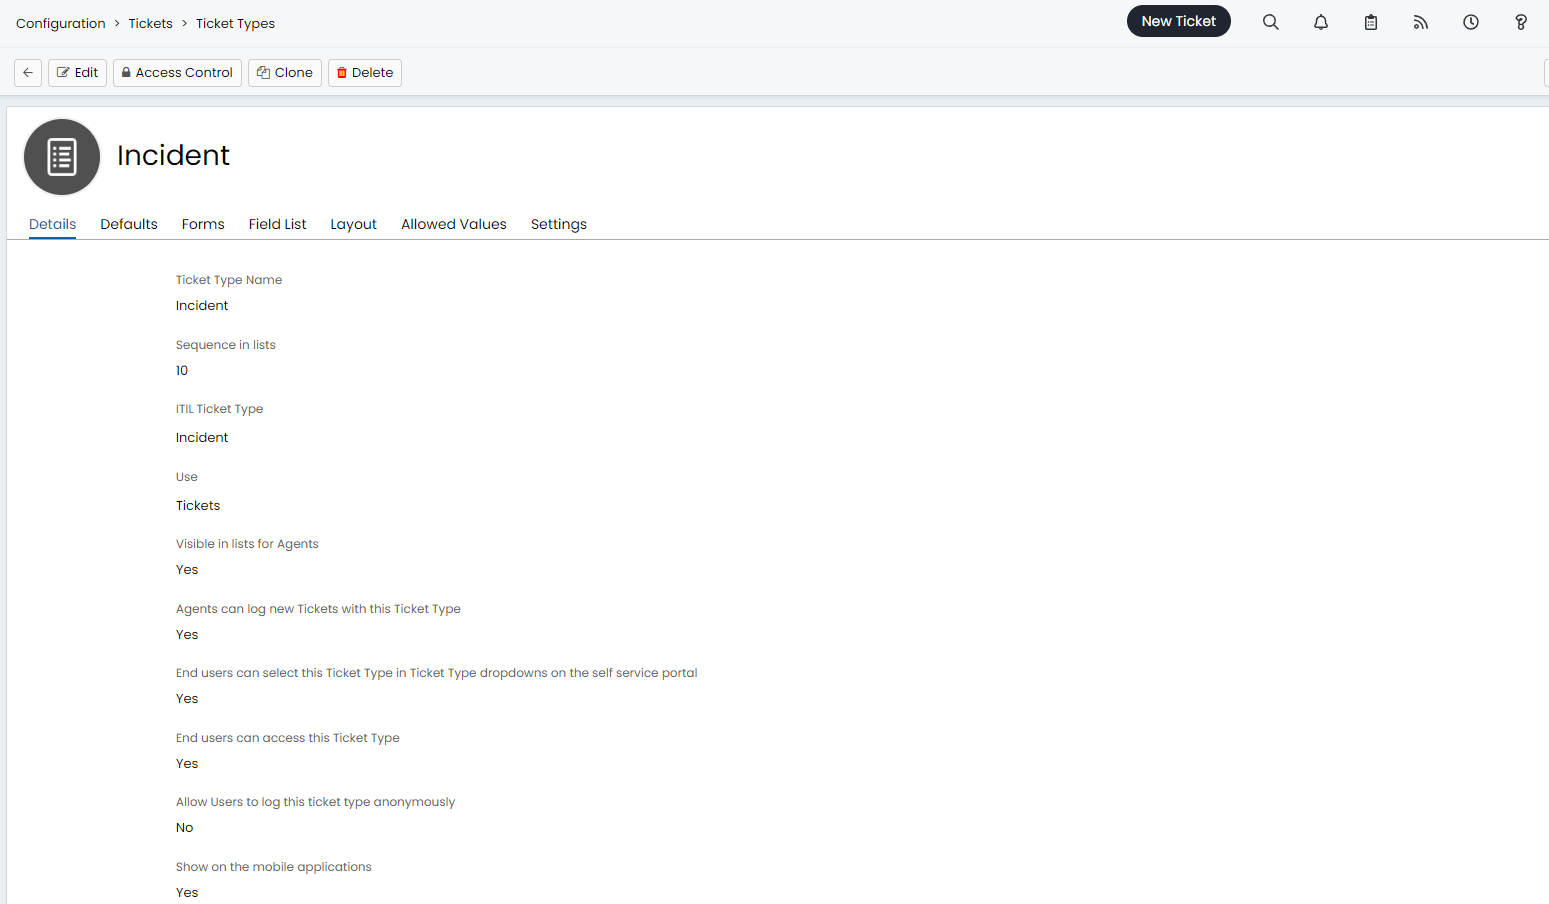View the notifications bell
The width and height of the screenshot is (1549, 904).
(x=1320, y=21)
